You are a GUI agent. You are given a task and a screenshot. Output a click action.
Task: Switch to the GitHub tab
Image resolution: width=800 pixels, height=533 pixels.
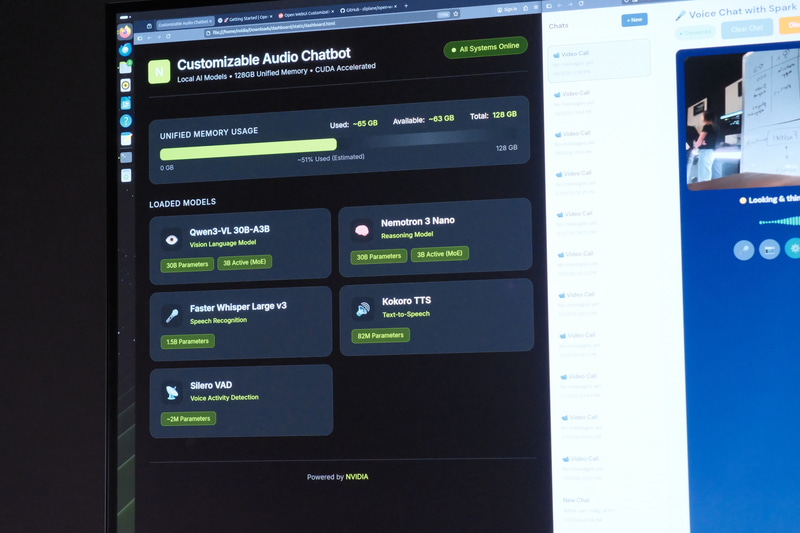tap(368, 9)
